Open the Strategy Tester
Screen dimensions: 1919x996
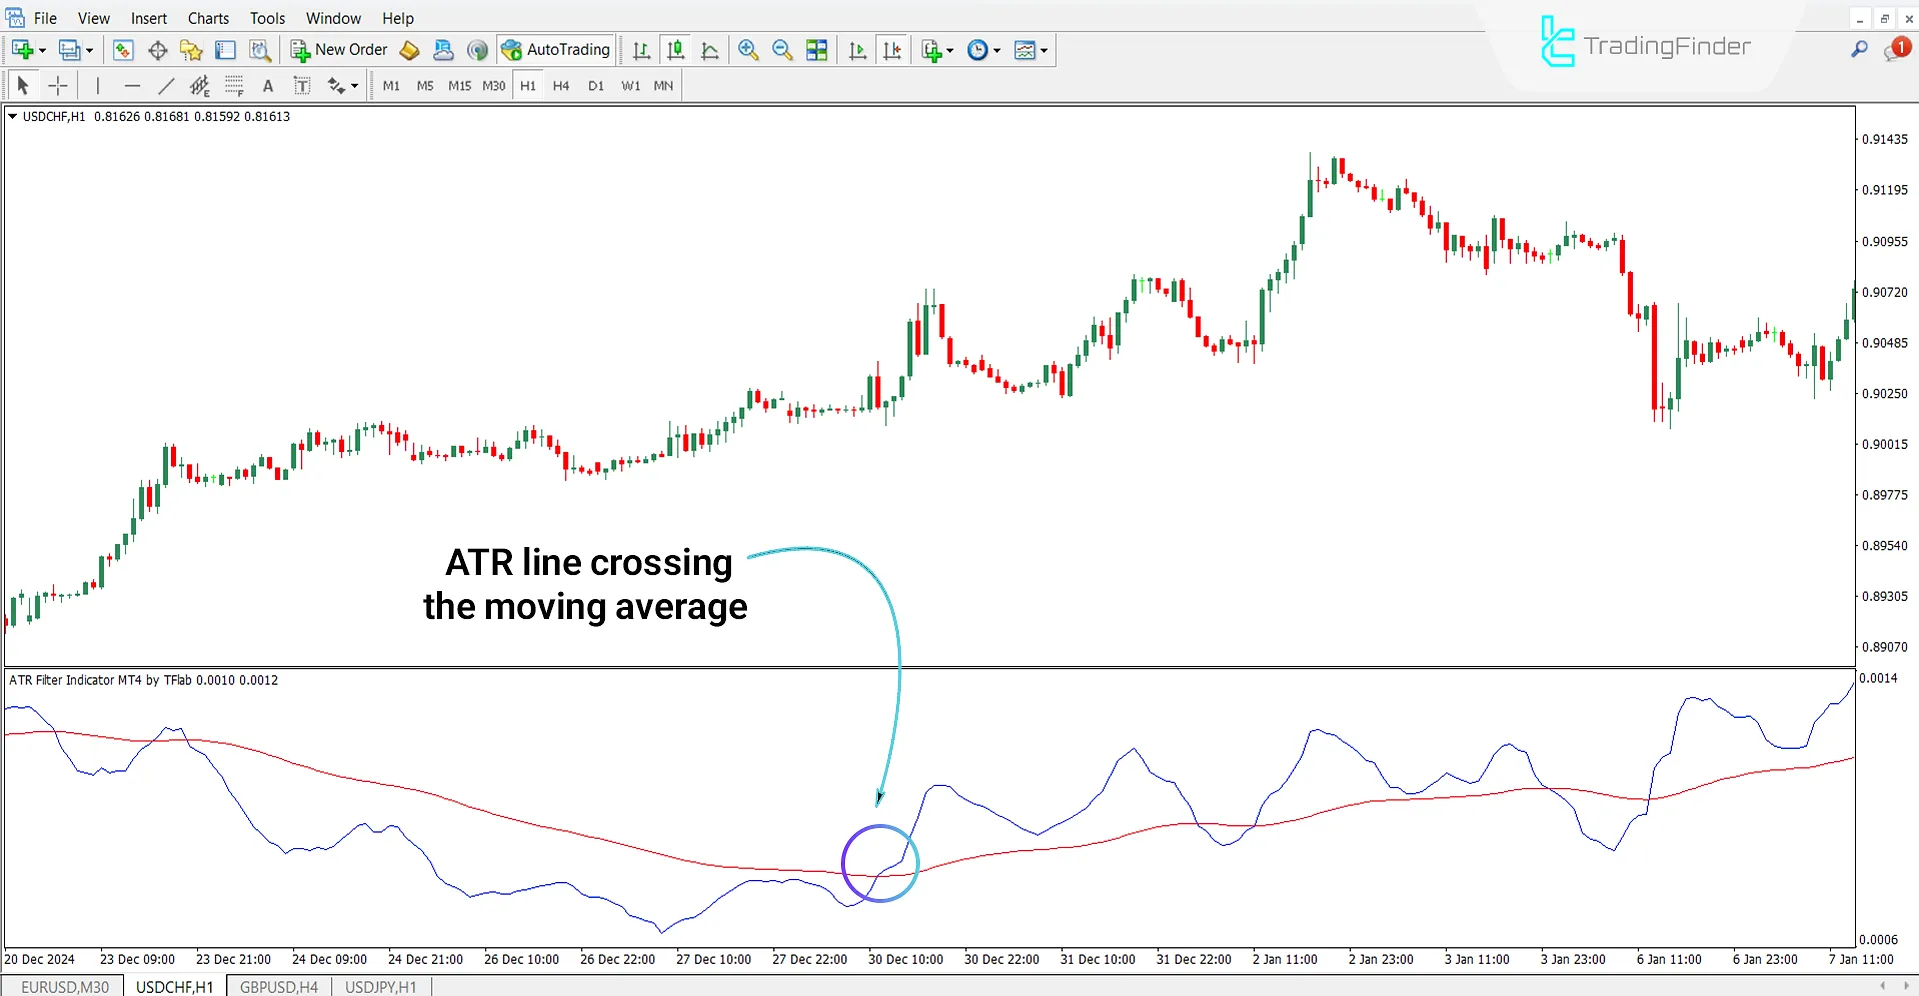click(259, 49)
